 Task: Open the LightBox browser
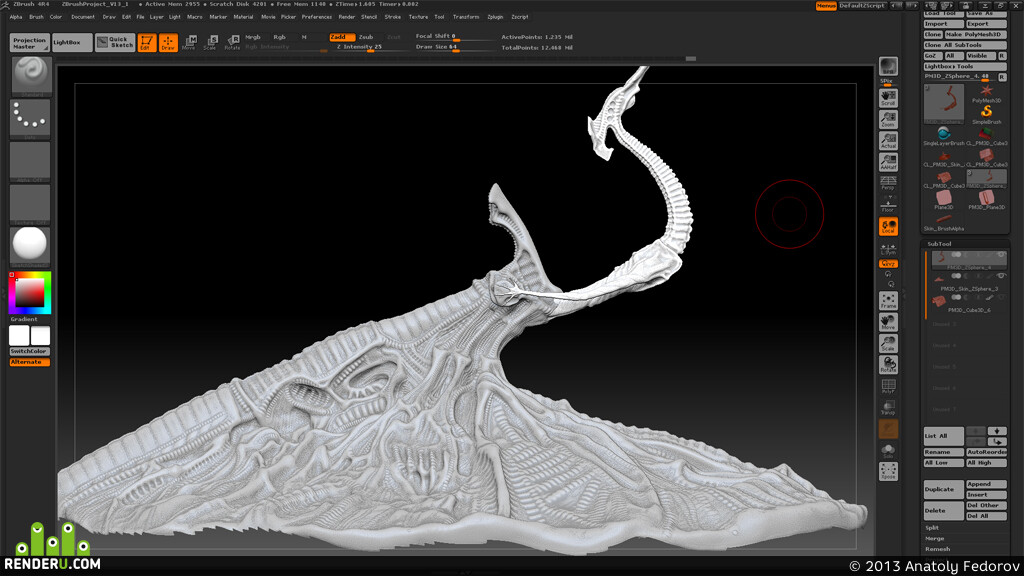coord(72,42)
